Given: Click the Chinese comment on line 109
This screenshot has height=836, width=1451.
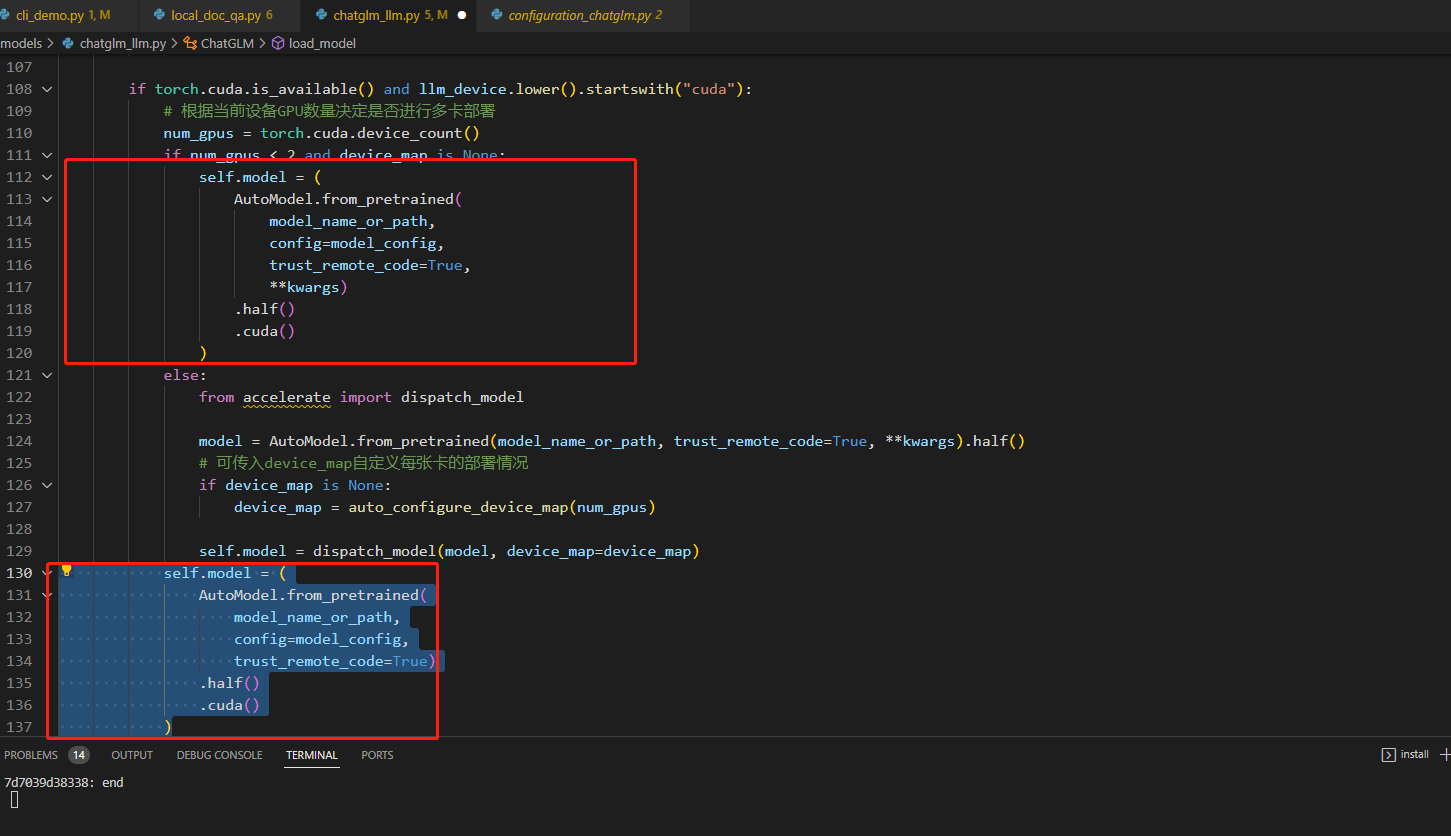Looking at the screenshot, I should pos(329,111).
